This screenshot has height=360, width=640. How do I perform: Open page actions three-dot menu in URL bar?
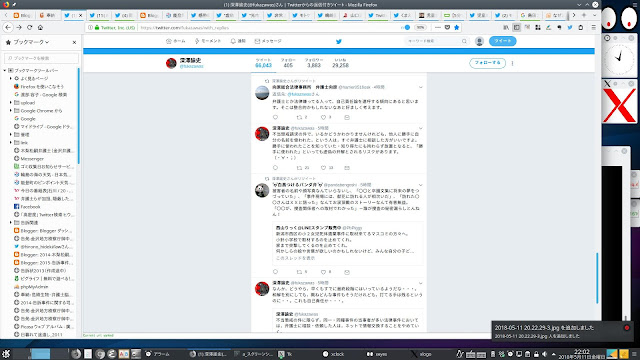[438, 27]
